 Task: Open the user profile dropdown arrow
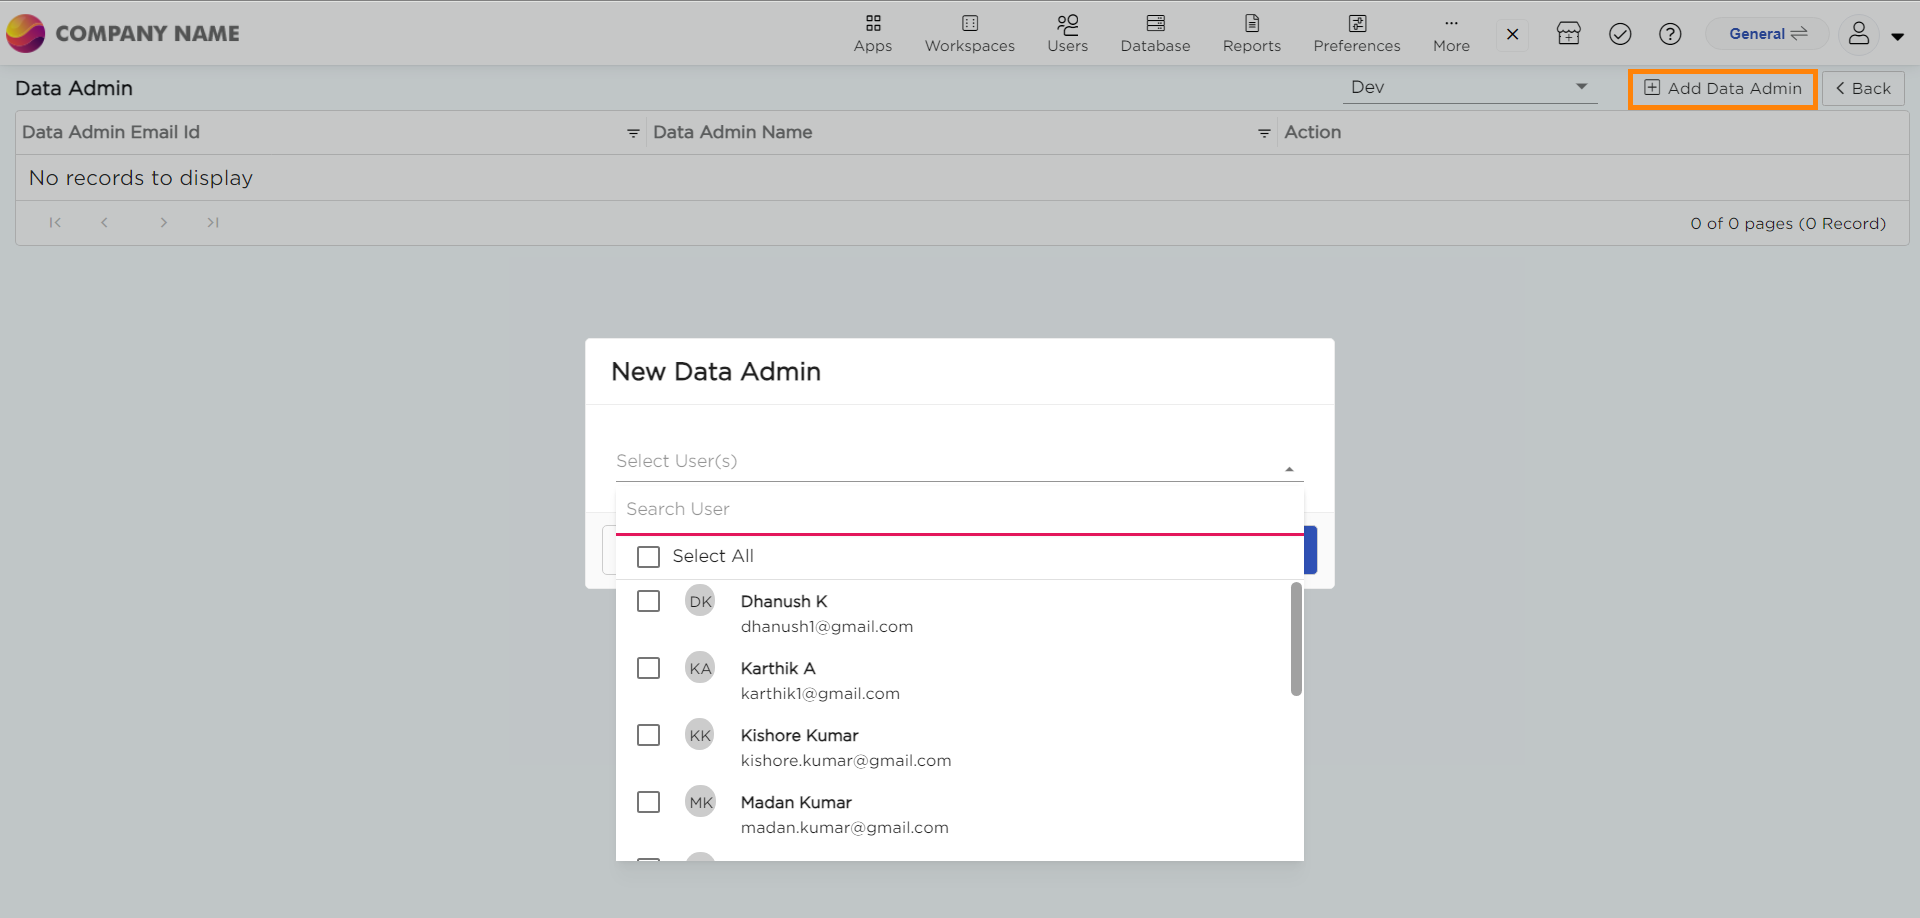[x=1897, y=36]
